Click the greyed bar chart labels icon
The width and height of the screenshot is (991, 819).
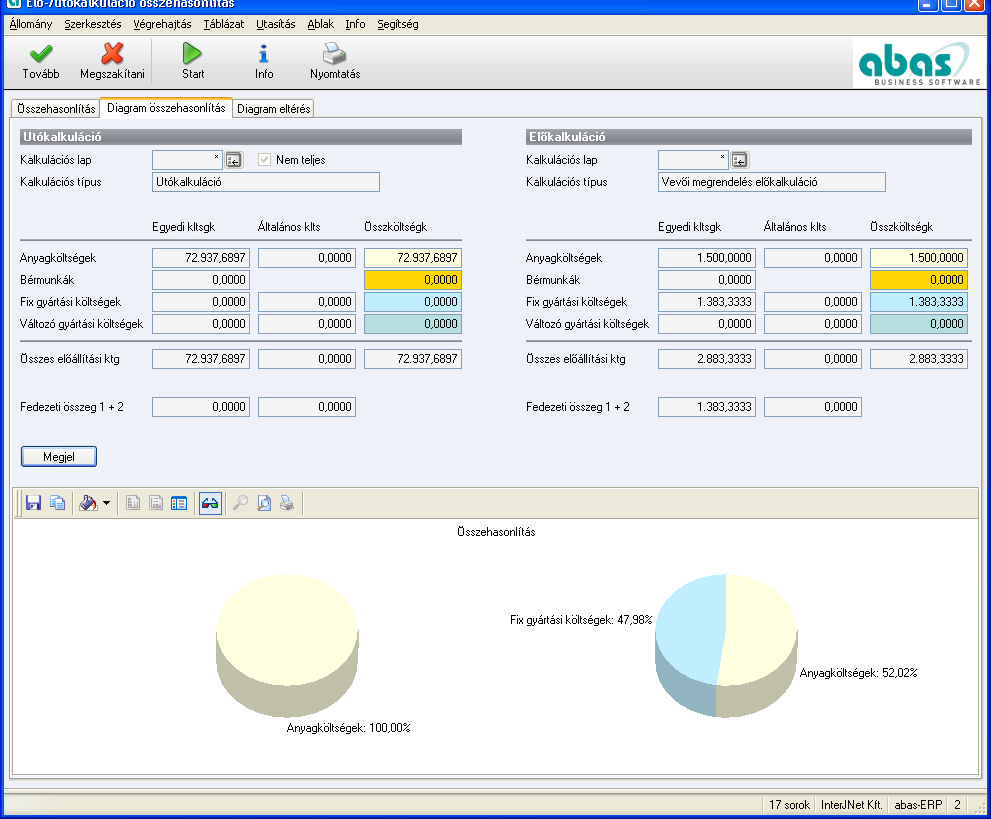tap(133, 503)
